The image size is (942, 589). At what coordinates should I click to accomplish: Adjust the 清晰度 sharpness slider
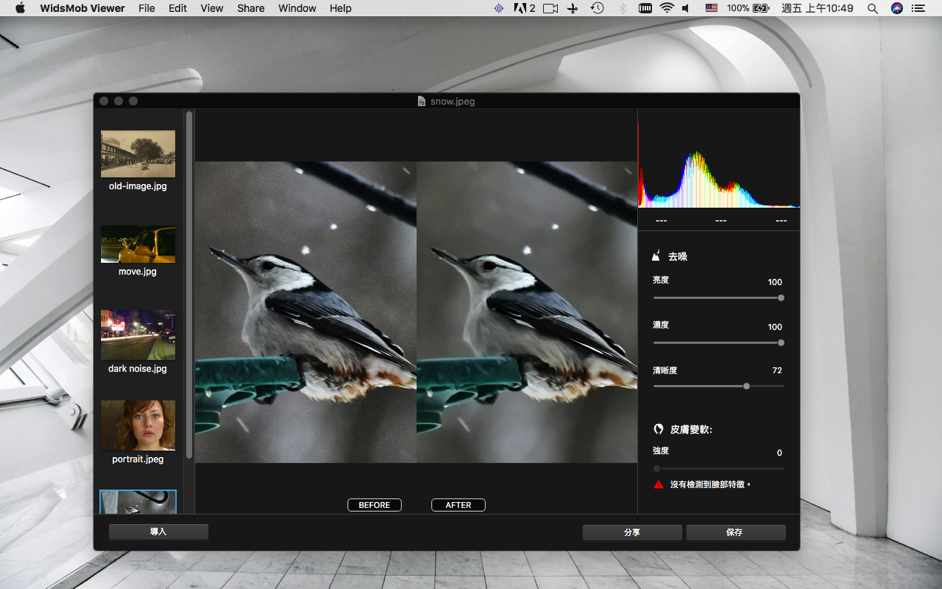click(x=719, y=386)
